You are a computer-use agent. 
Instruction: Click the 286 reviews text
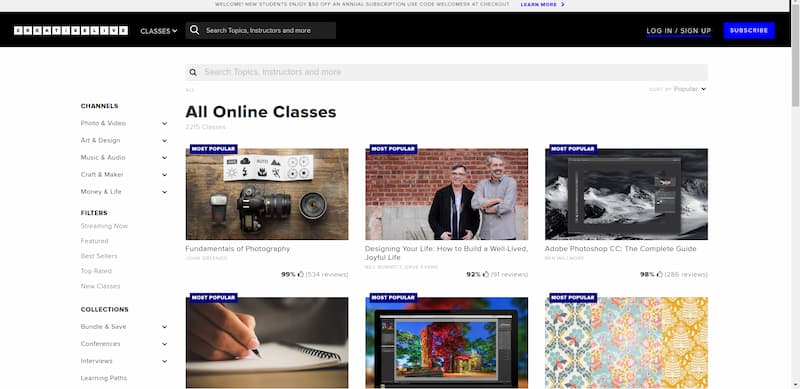click(x=686, y=275)
